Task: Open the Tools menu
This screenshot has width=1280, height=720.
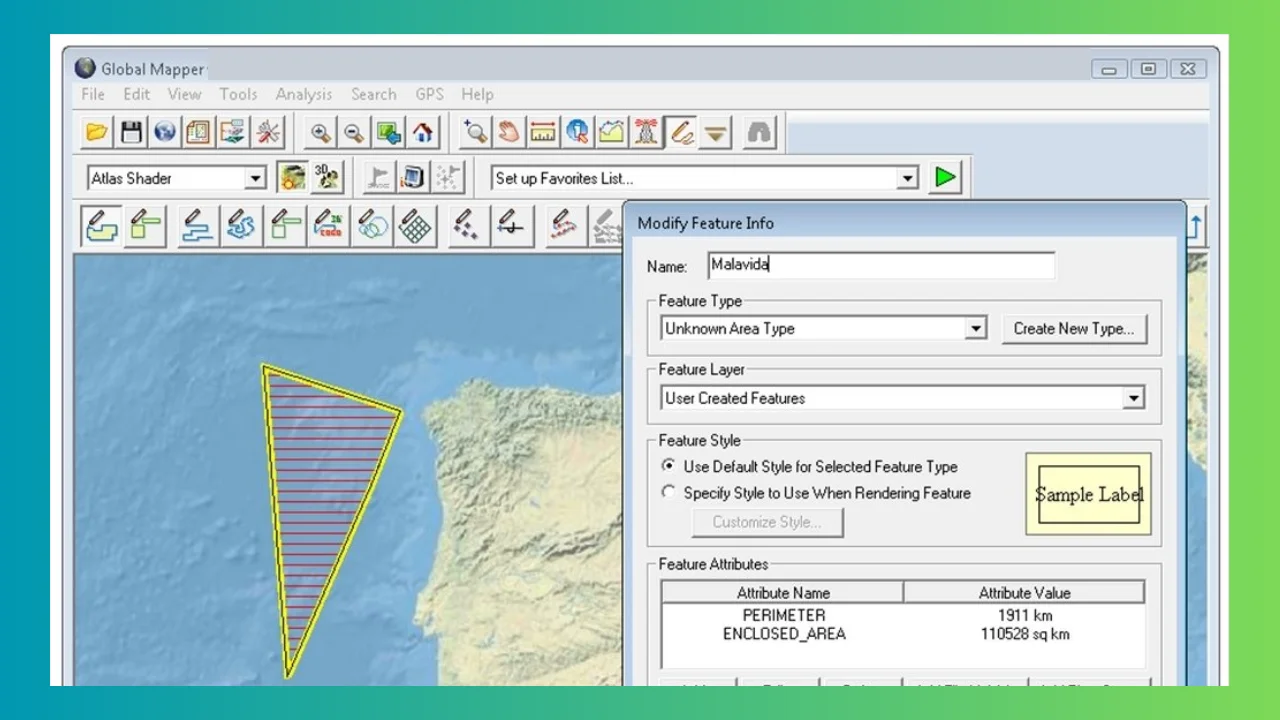Action: pyautogui.click(x=238, y=94)
